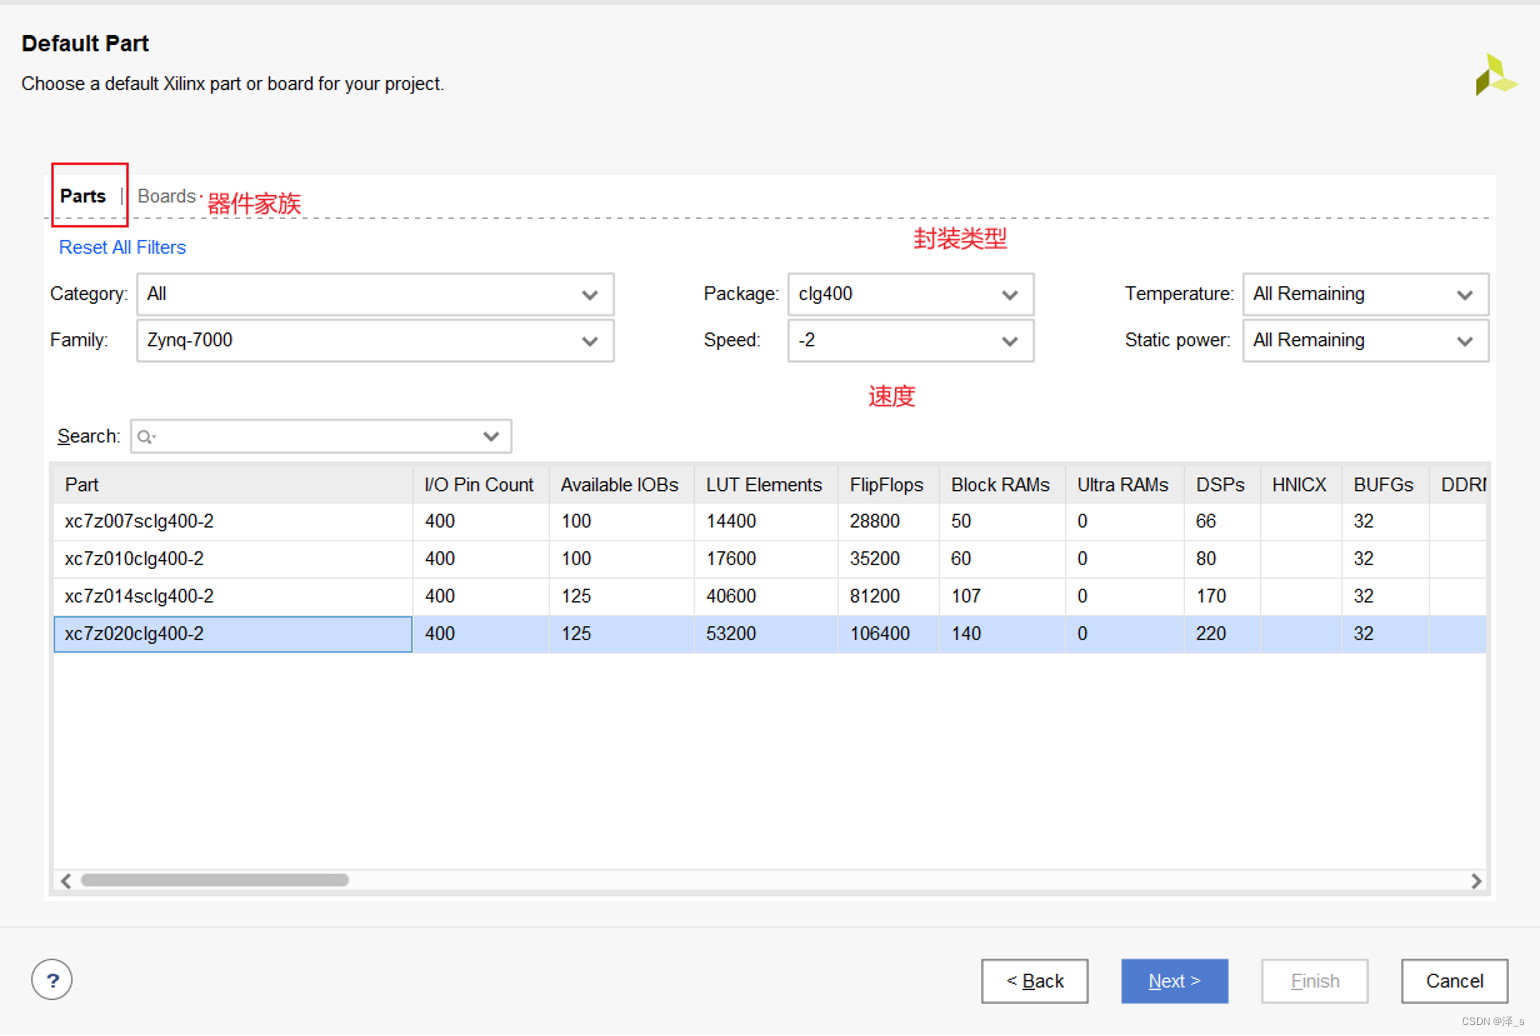The height and width of the screenshot is (1036, 1540).
Task: Click the Next button
Action: tap(1174, 981)
